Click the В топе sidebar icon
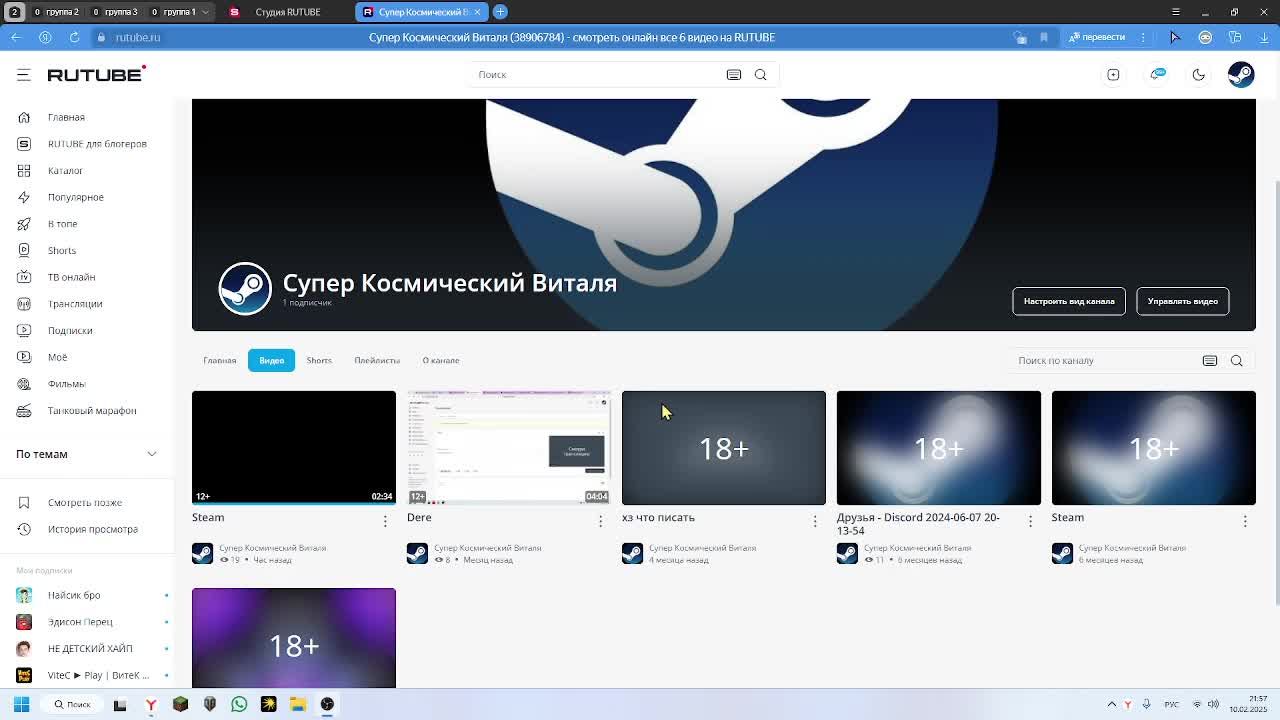The width and height of the screenshot is (1280, 720). (x=24, y=224)
